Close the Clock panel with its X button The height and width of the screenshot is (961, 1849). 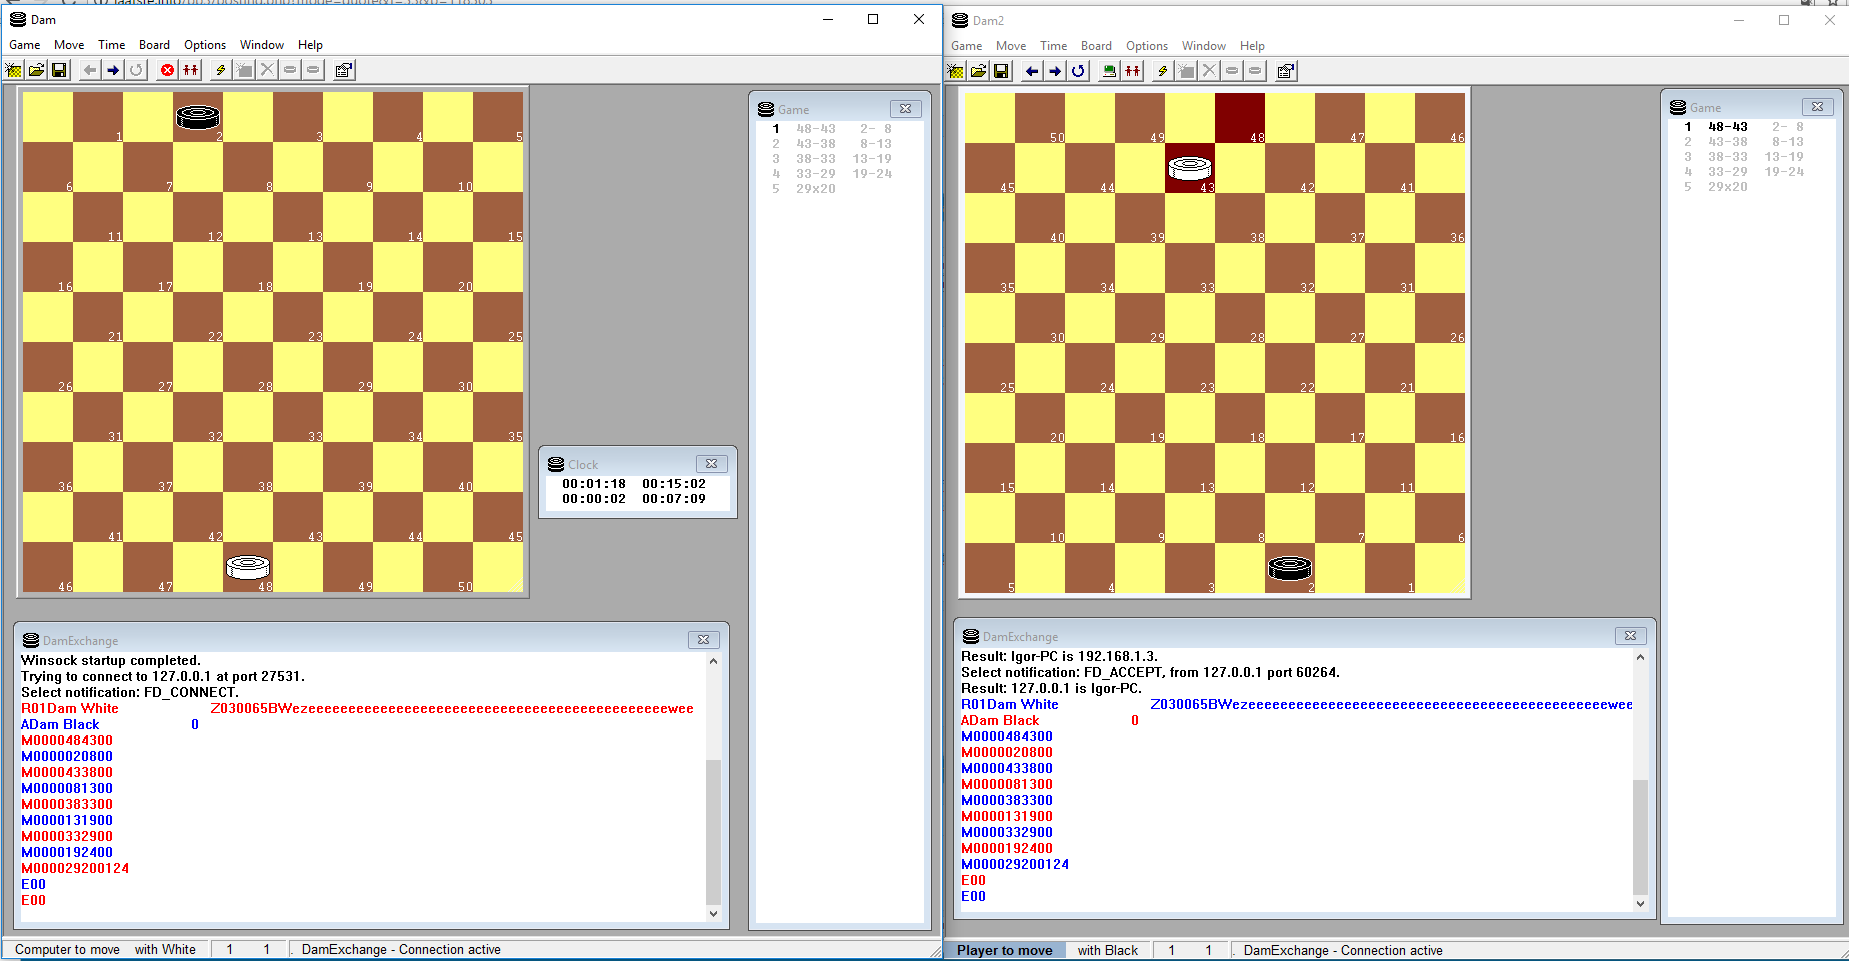click(712, 463)
